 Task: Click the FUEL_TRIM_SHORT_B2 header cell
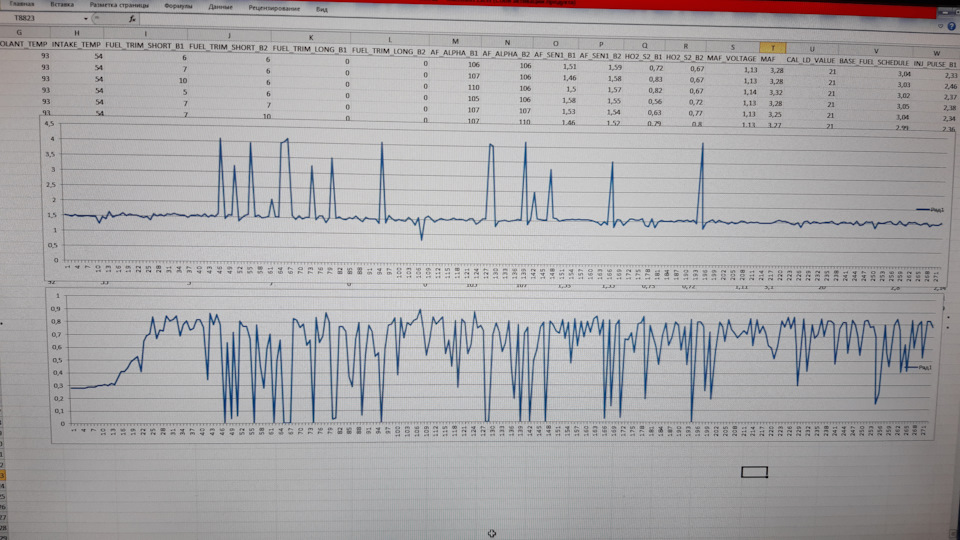point(228,47)
